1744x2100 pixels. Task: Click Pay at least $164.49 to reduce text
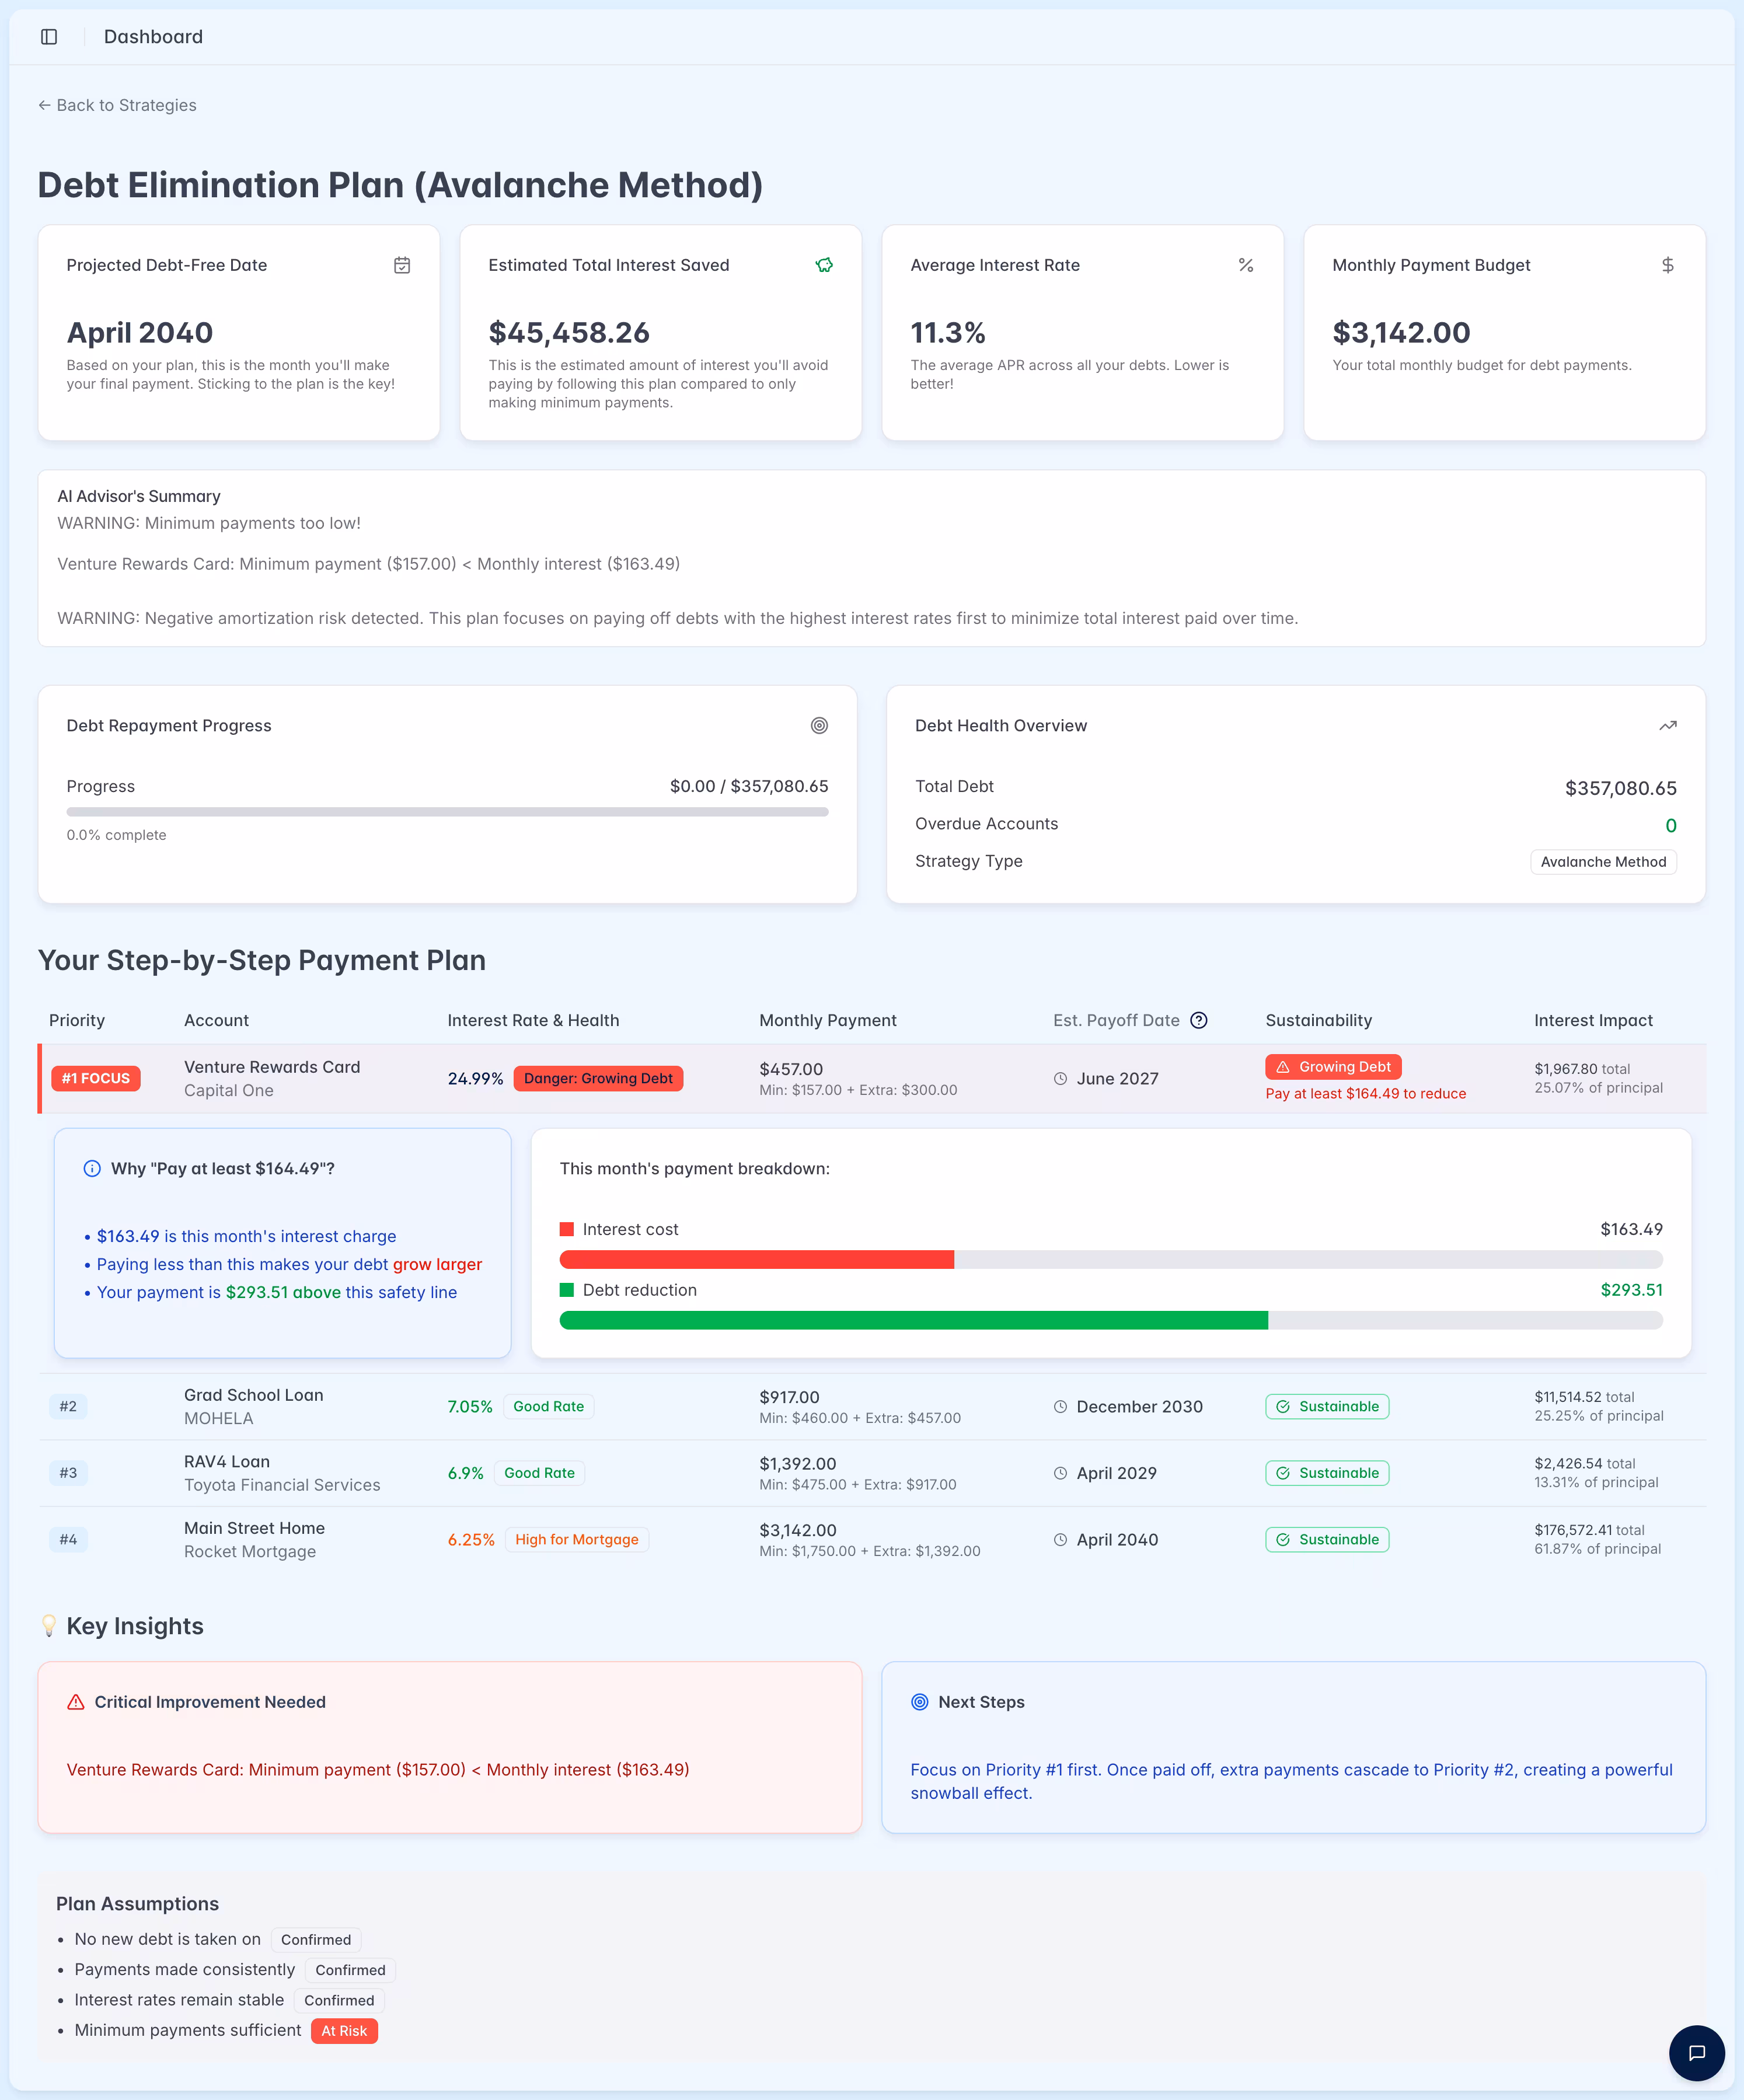click(x=1366, y=1094)
